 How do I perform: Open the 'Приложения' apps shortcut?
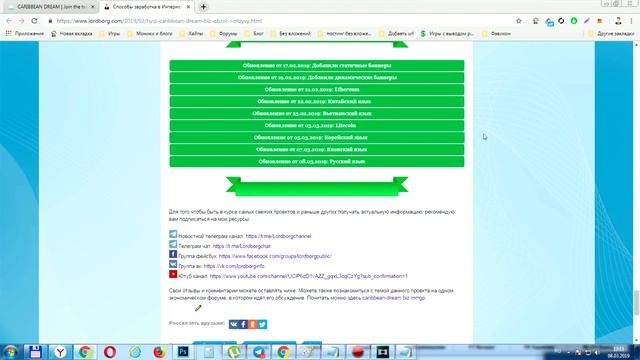coord(24,33)
